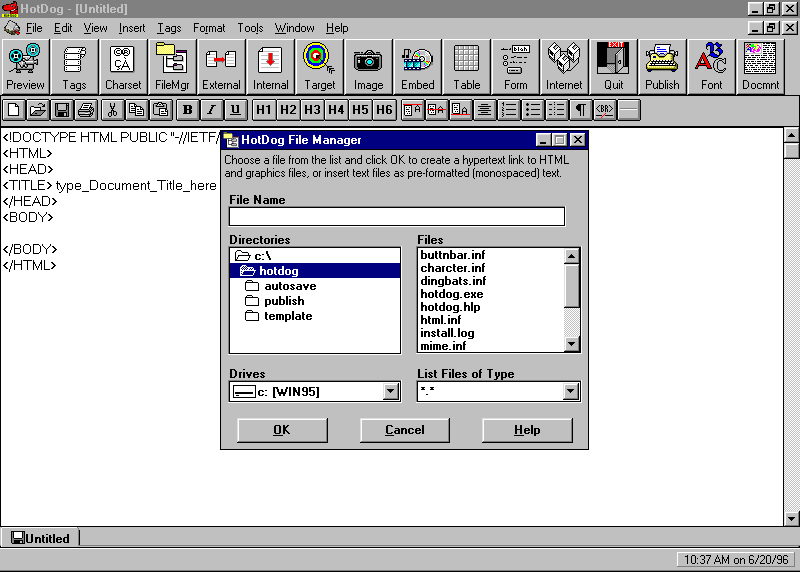The image size is (800, 572).
Task: Click the Quit toolbar icon
Action: [x=613, y=67]
